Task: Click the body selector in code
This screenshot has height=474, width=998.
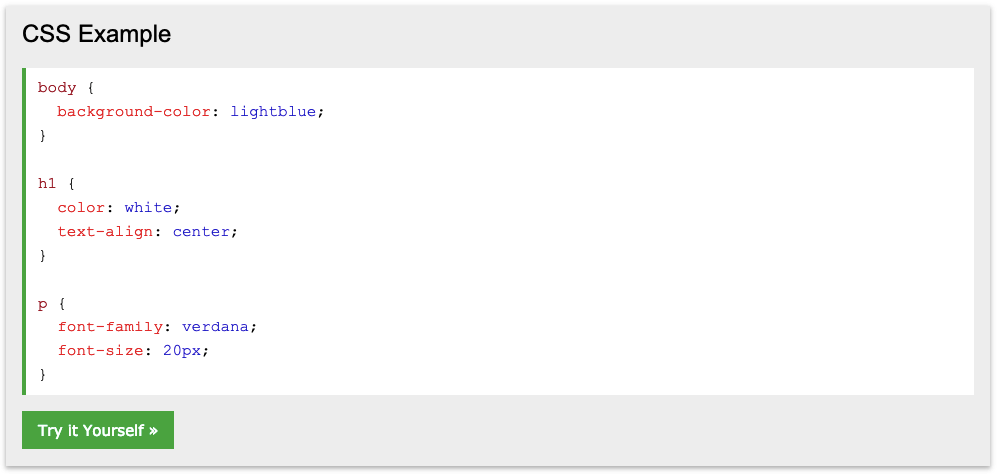Action: point(57,88)
